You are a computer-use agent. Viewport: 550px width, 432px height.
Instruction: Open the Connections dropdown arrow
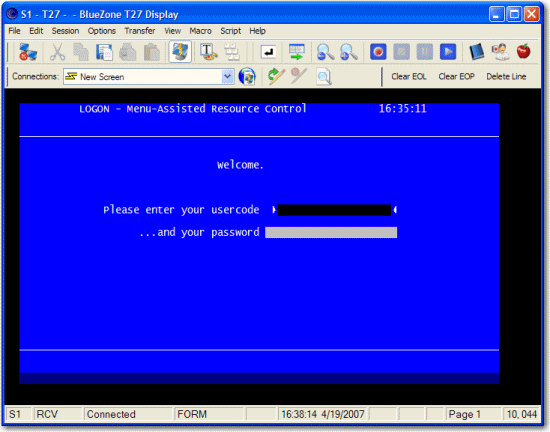click(228, 76)
